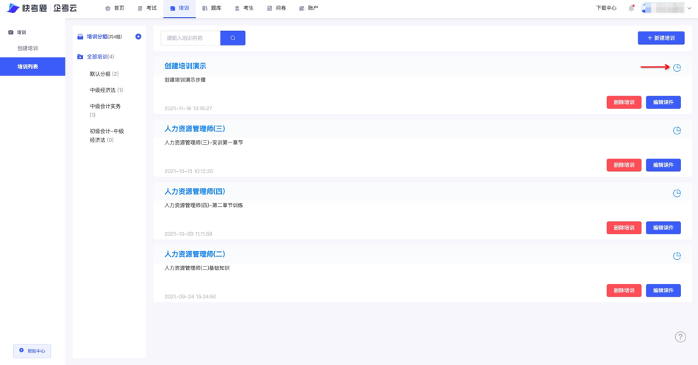Open the 题库 tab
Image resolution: width=698 pixels, height=365 pixels.
pos(211,8)
